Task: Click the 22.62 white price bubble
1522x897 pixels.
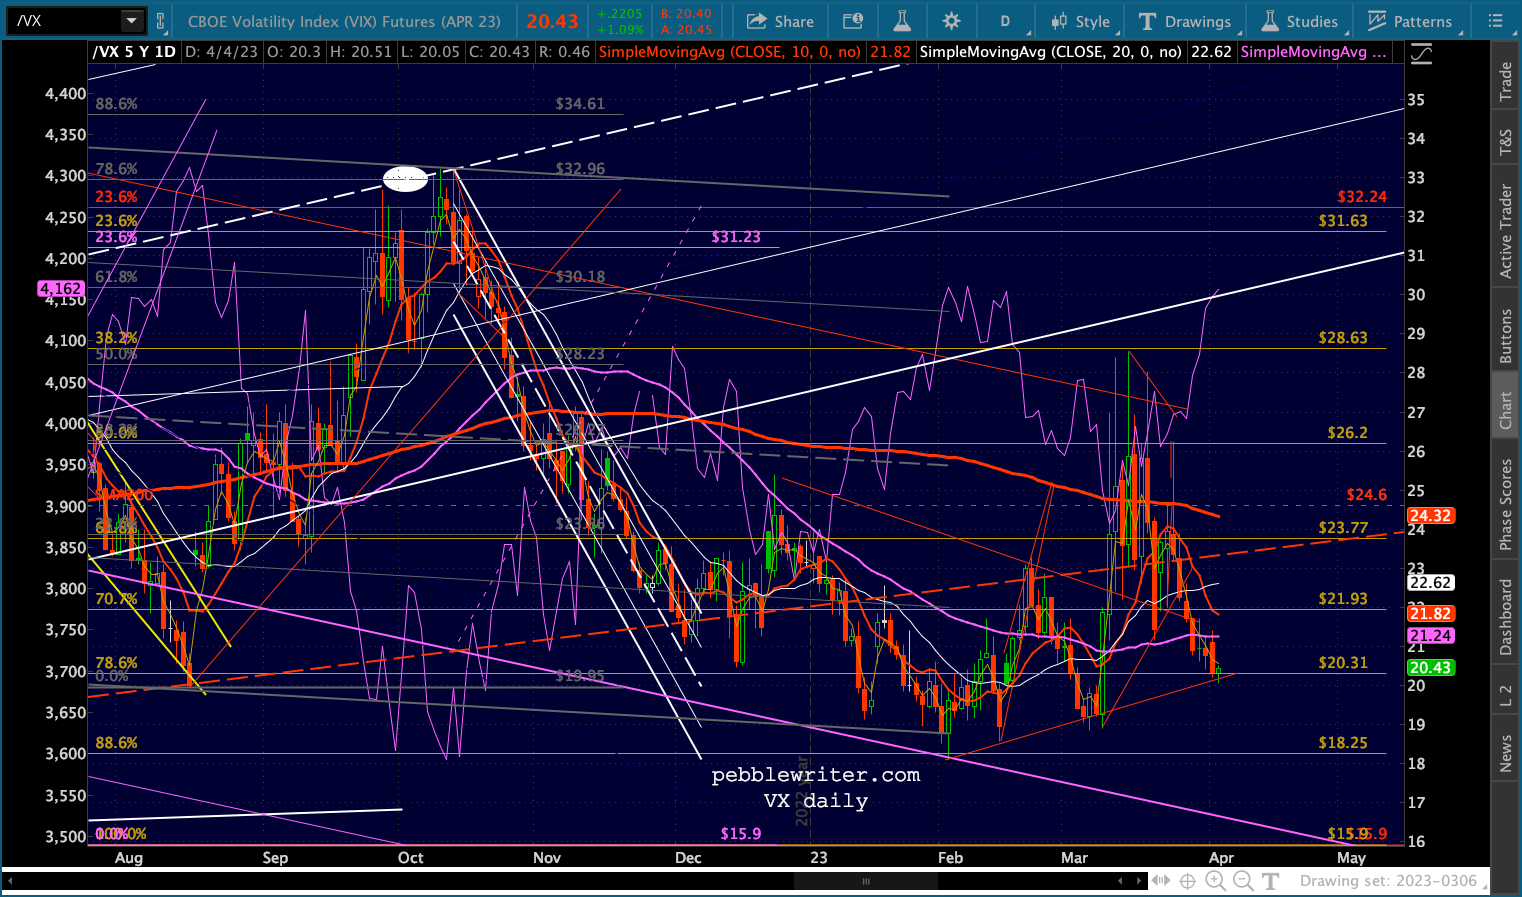Action: (x=1430, y=582)
